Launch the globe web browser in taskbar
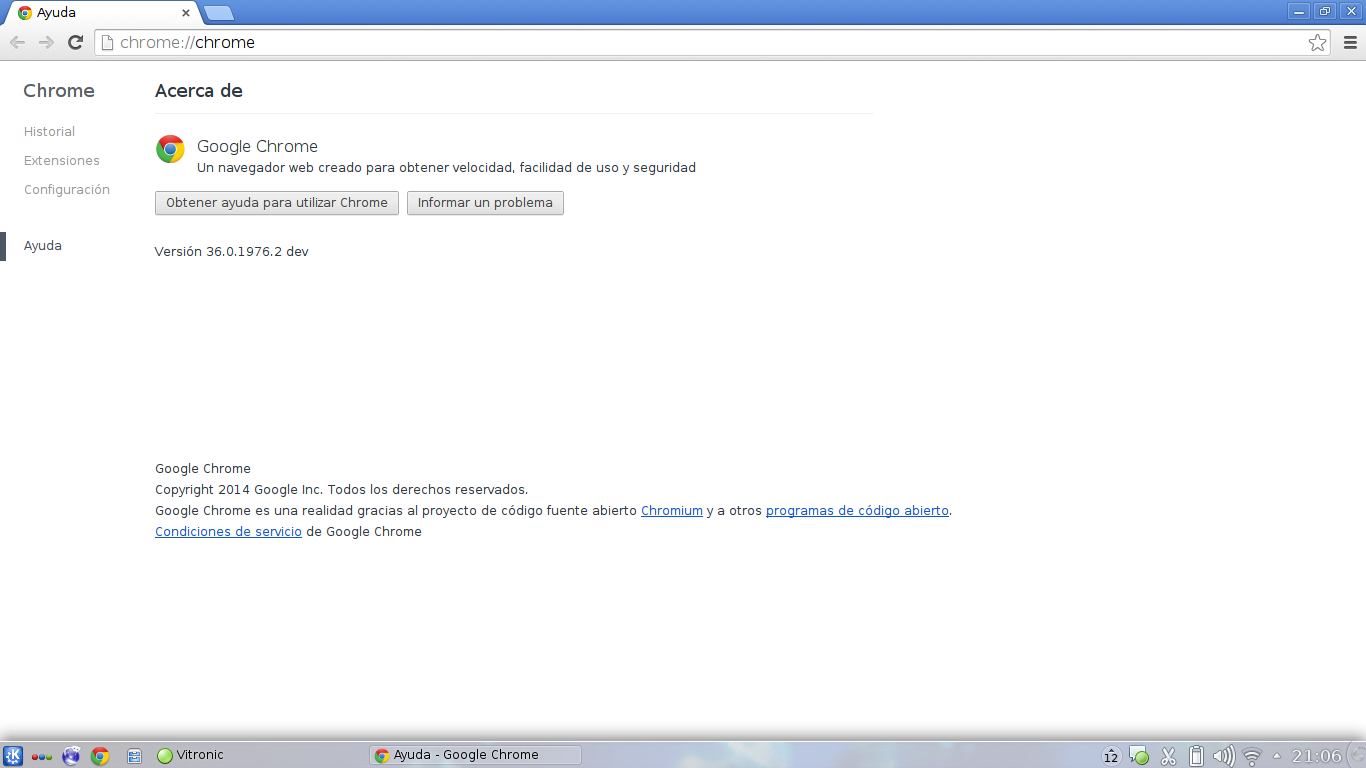 click(71, 756)
